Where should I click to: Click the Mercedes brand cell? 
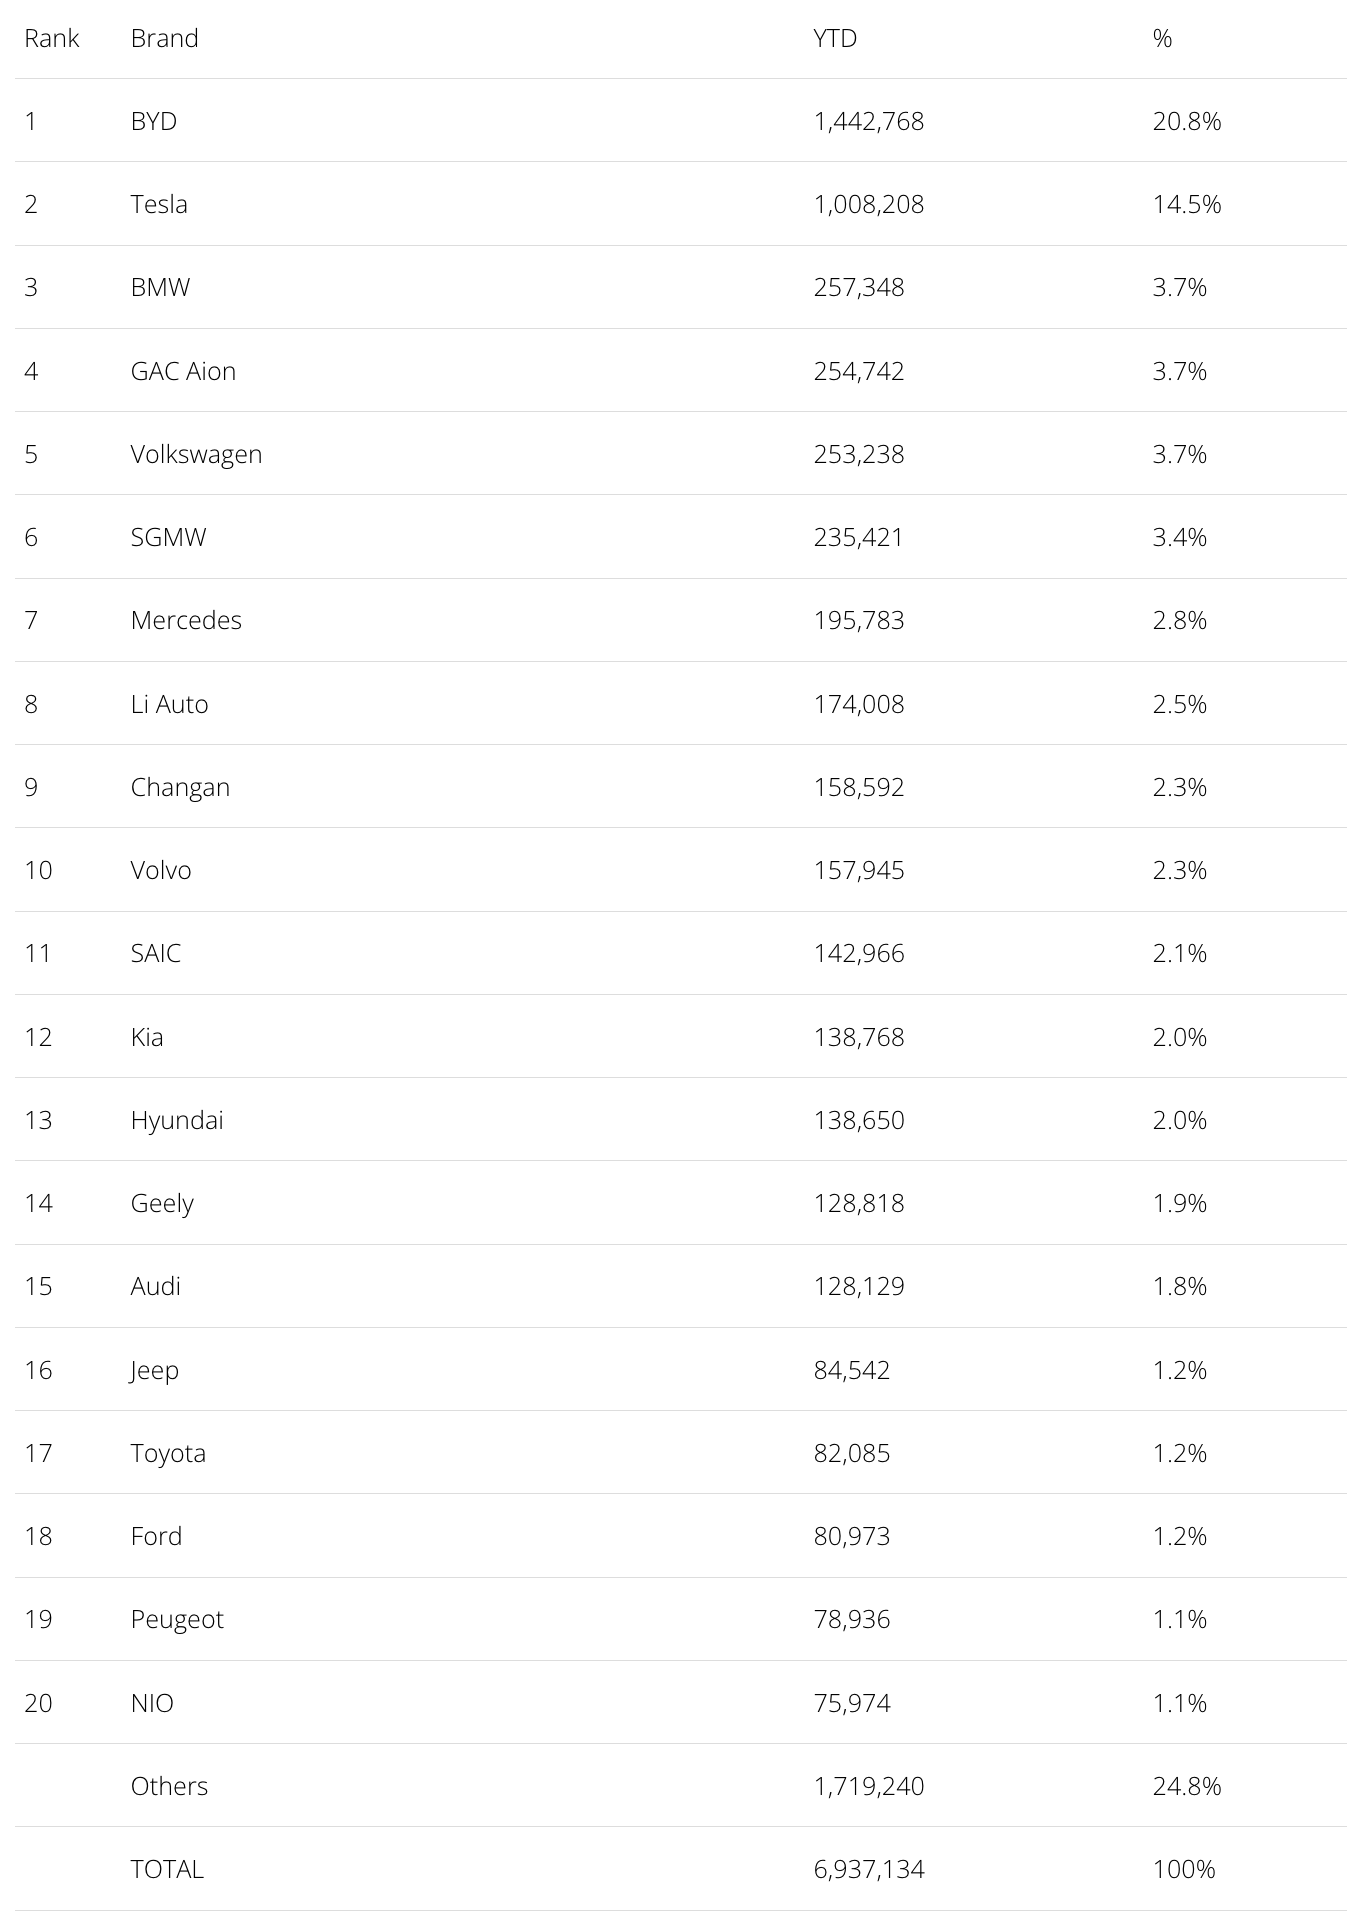(186, 620)
